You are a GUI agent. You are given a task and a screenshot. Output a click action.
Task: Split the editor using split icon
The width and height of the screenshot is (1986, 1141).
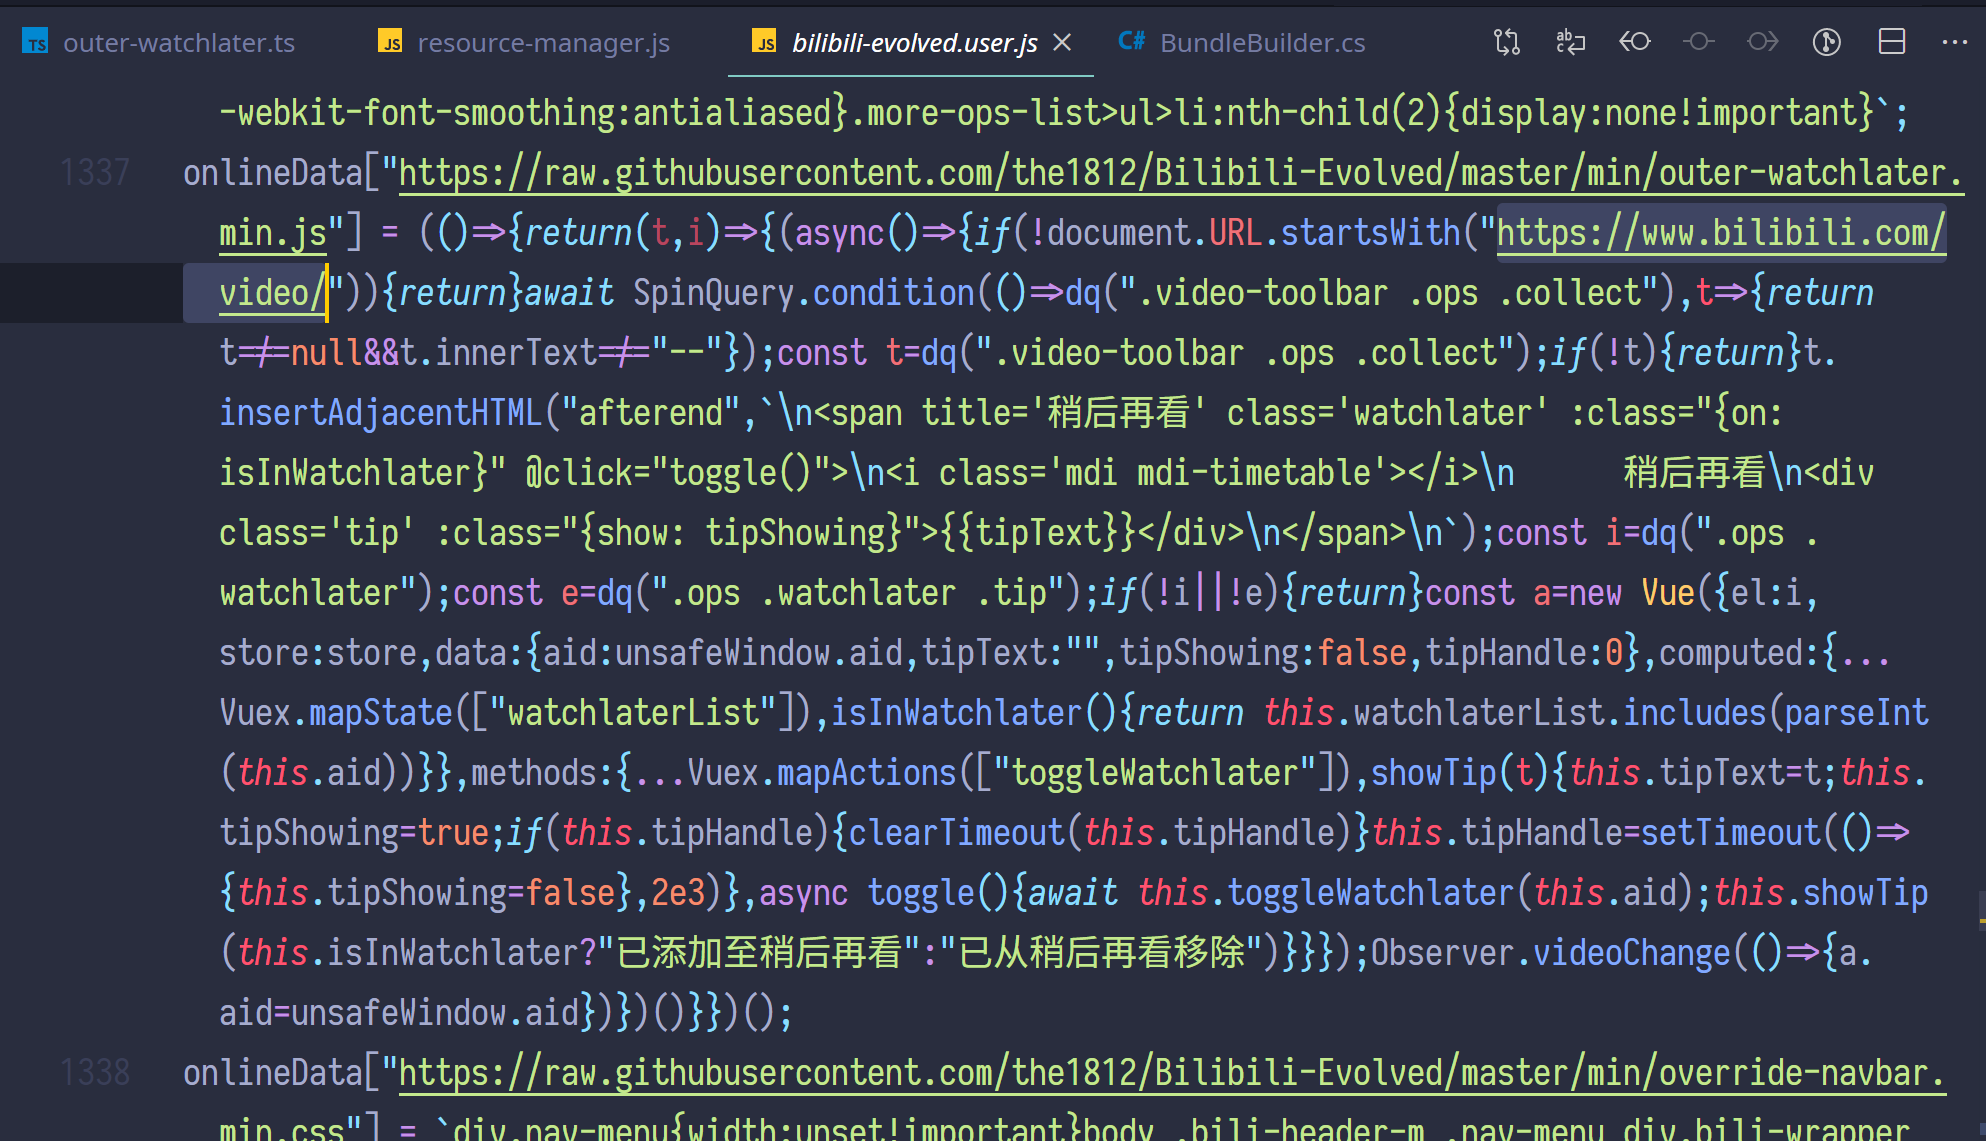coord(1891,42)
